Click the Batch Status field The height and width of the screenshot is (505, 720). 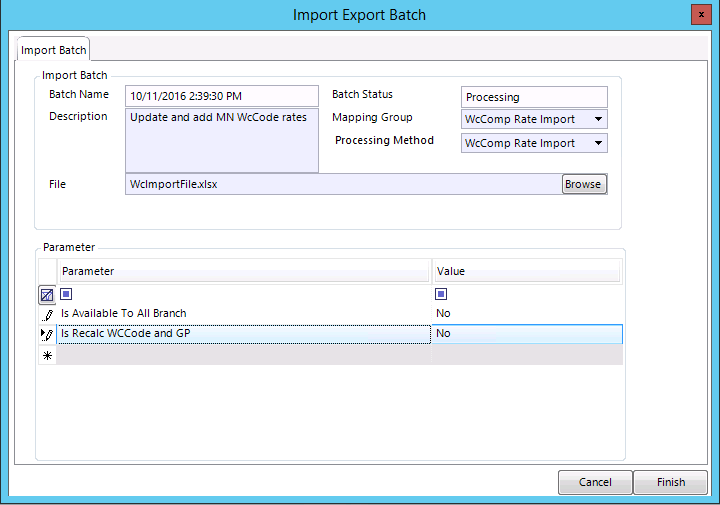[x=534, y=97]
